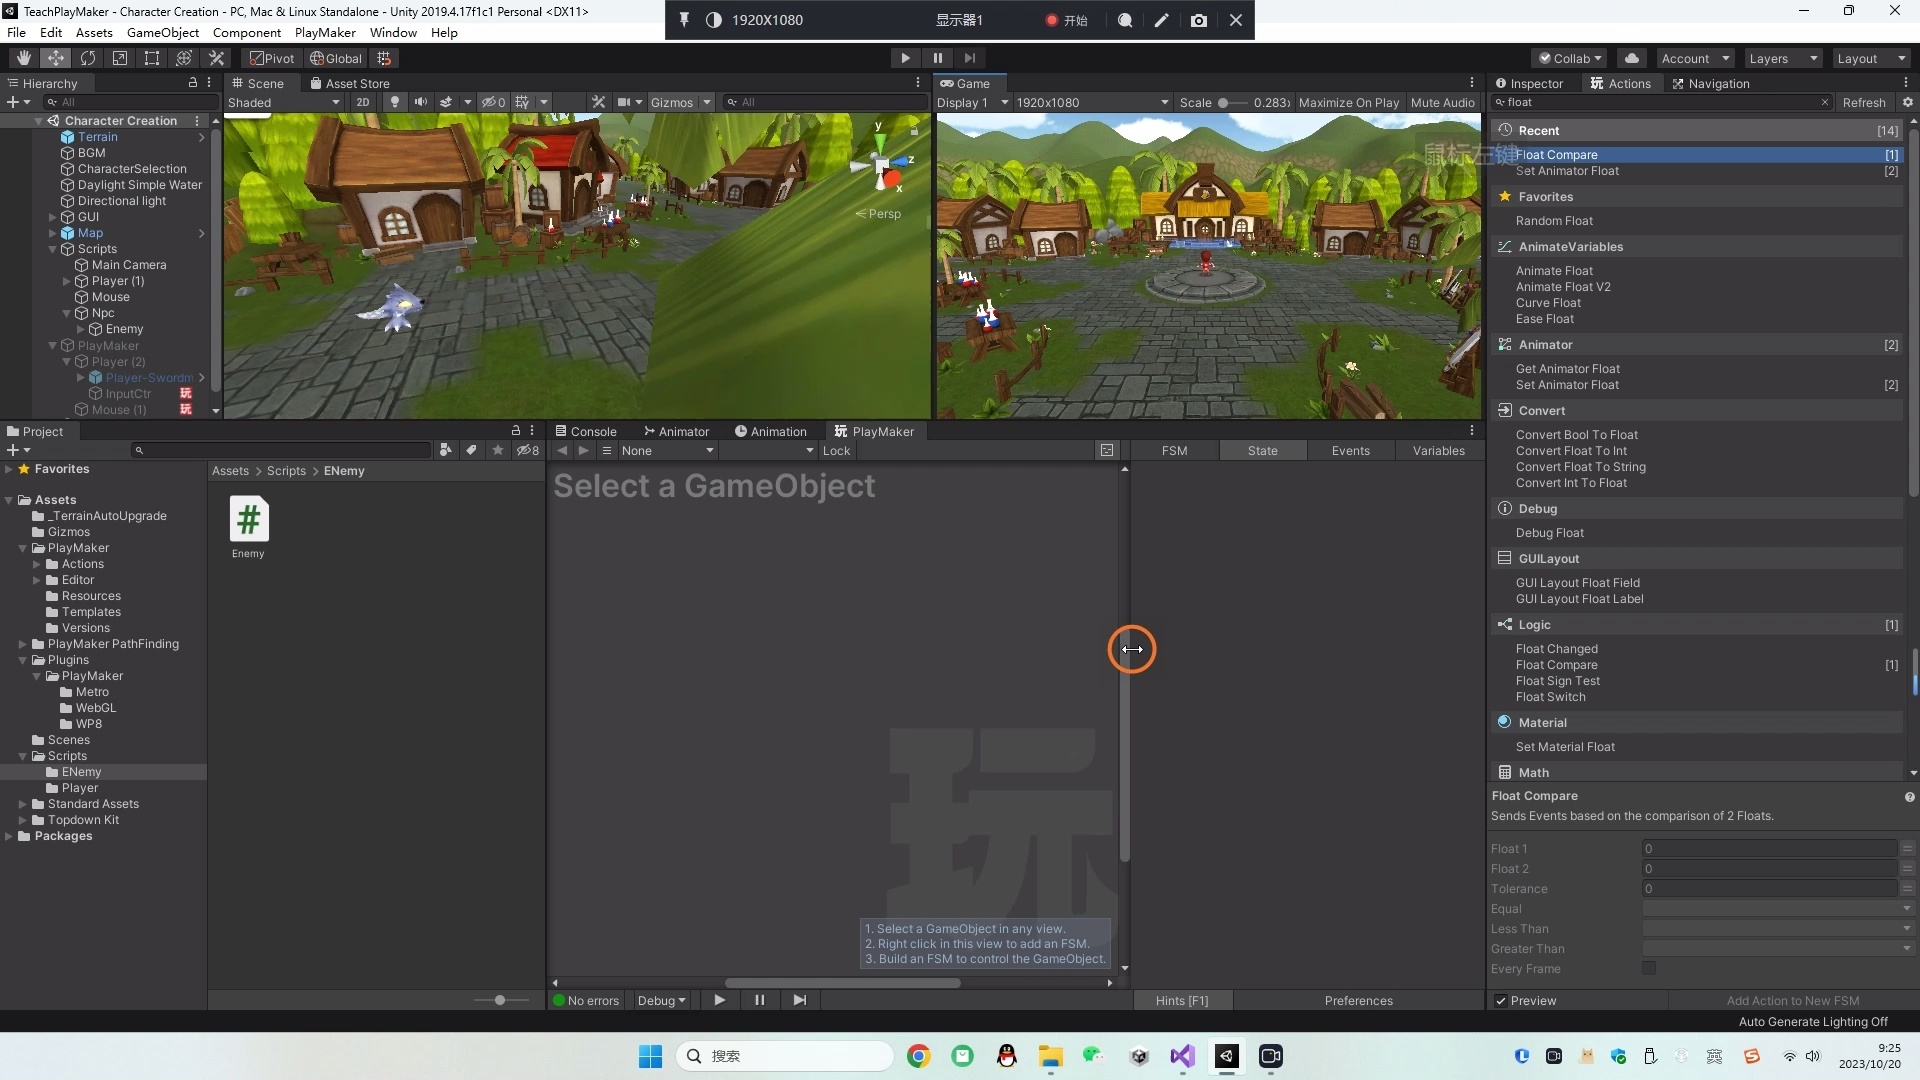Click the grid snapping icon
This screenshot has width=1920, height=1080.
[x=384, y=58]
